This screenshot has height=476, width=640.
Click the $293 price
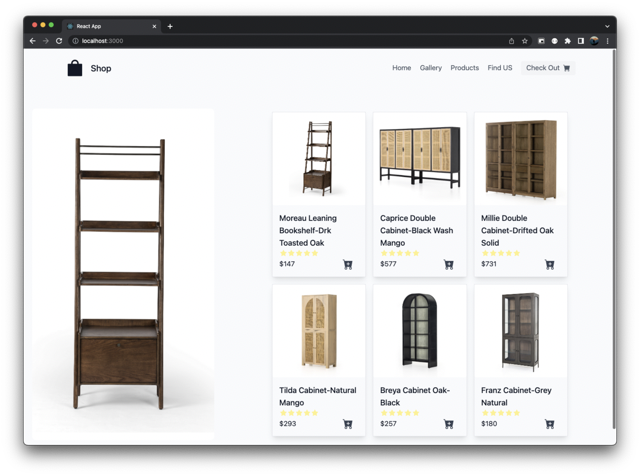coord(288,423)
